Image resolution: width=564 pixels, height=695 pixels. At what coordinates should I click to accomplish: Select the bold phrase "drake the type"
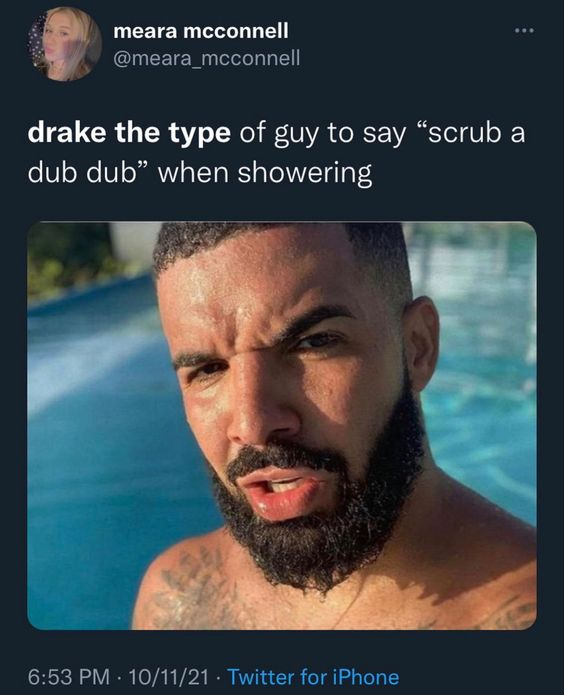(129, 133)
